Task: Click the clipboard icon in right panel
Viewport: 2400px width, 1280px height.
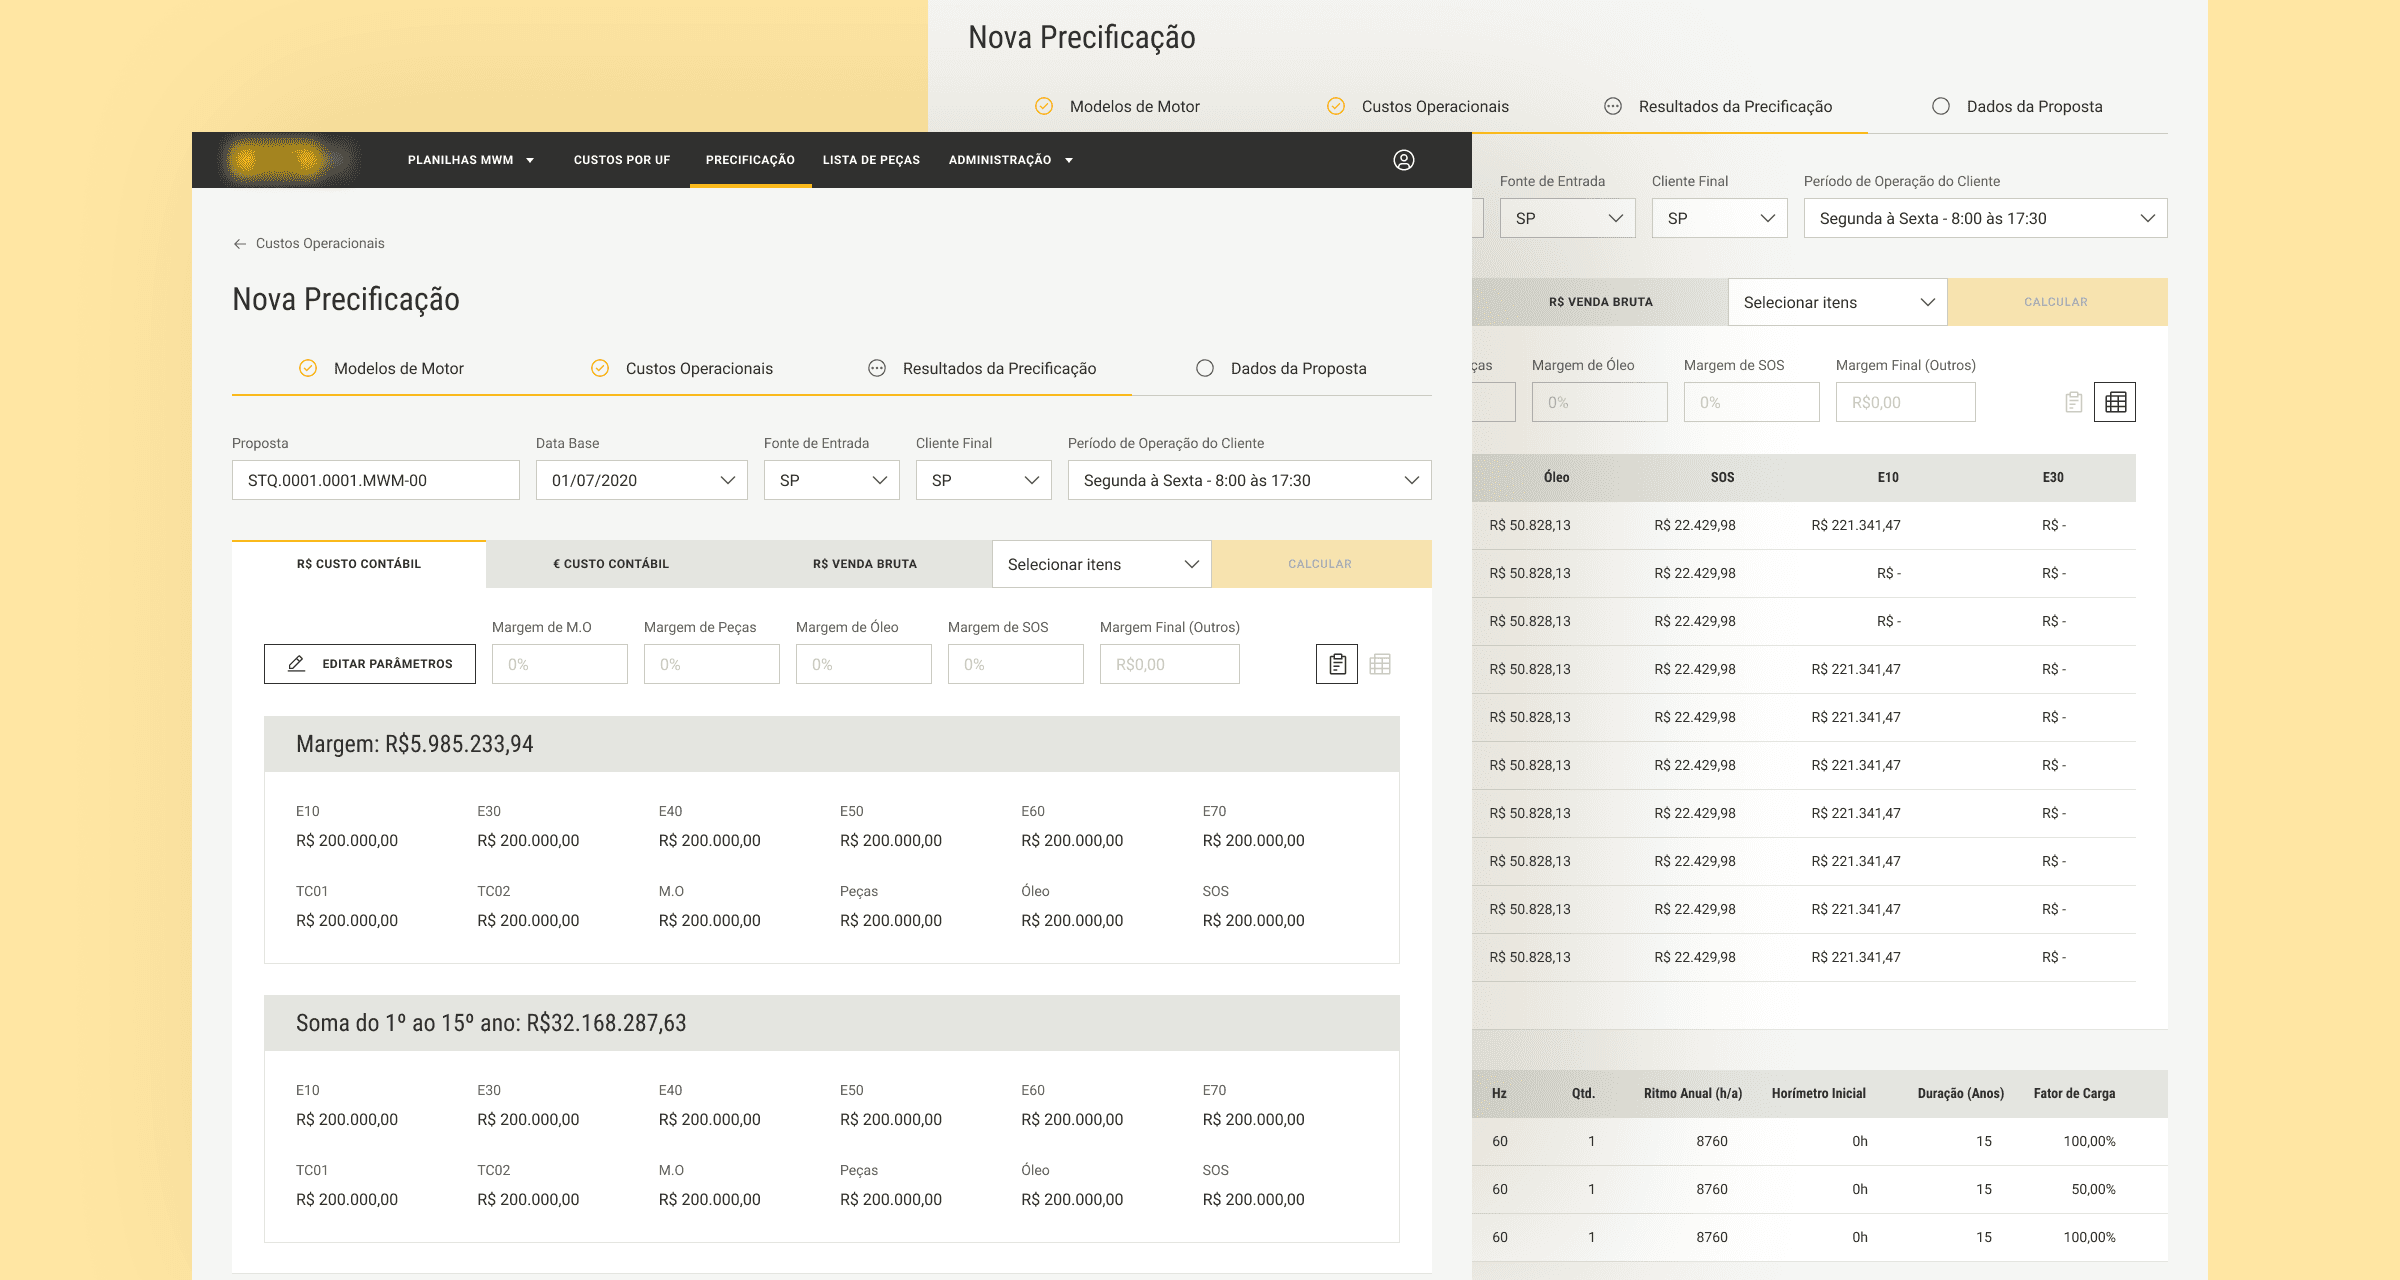Action: (x=2073, y=402)
